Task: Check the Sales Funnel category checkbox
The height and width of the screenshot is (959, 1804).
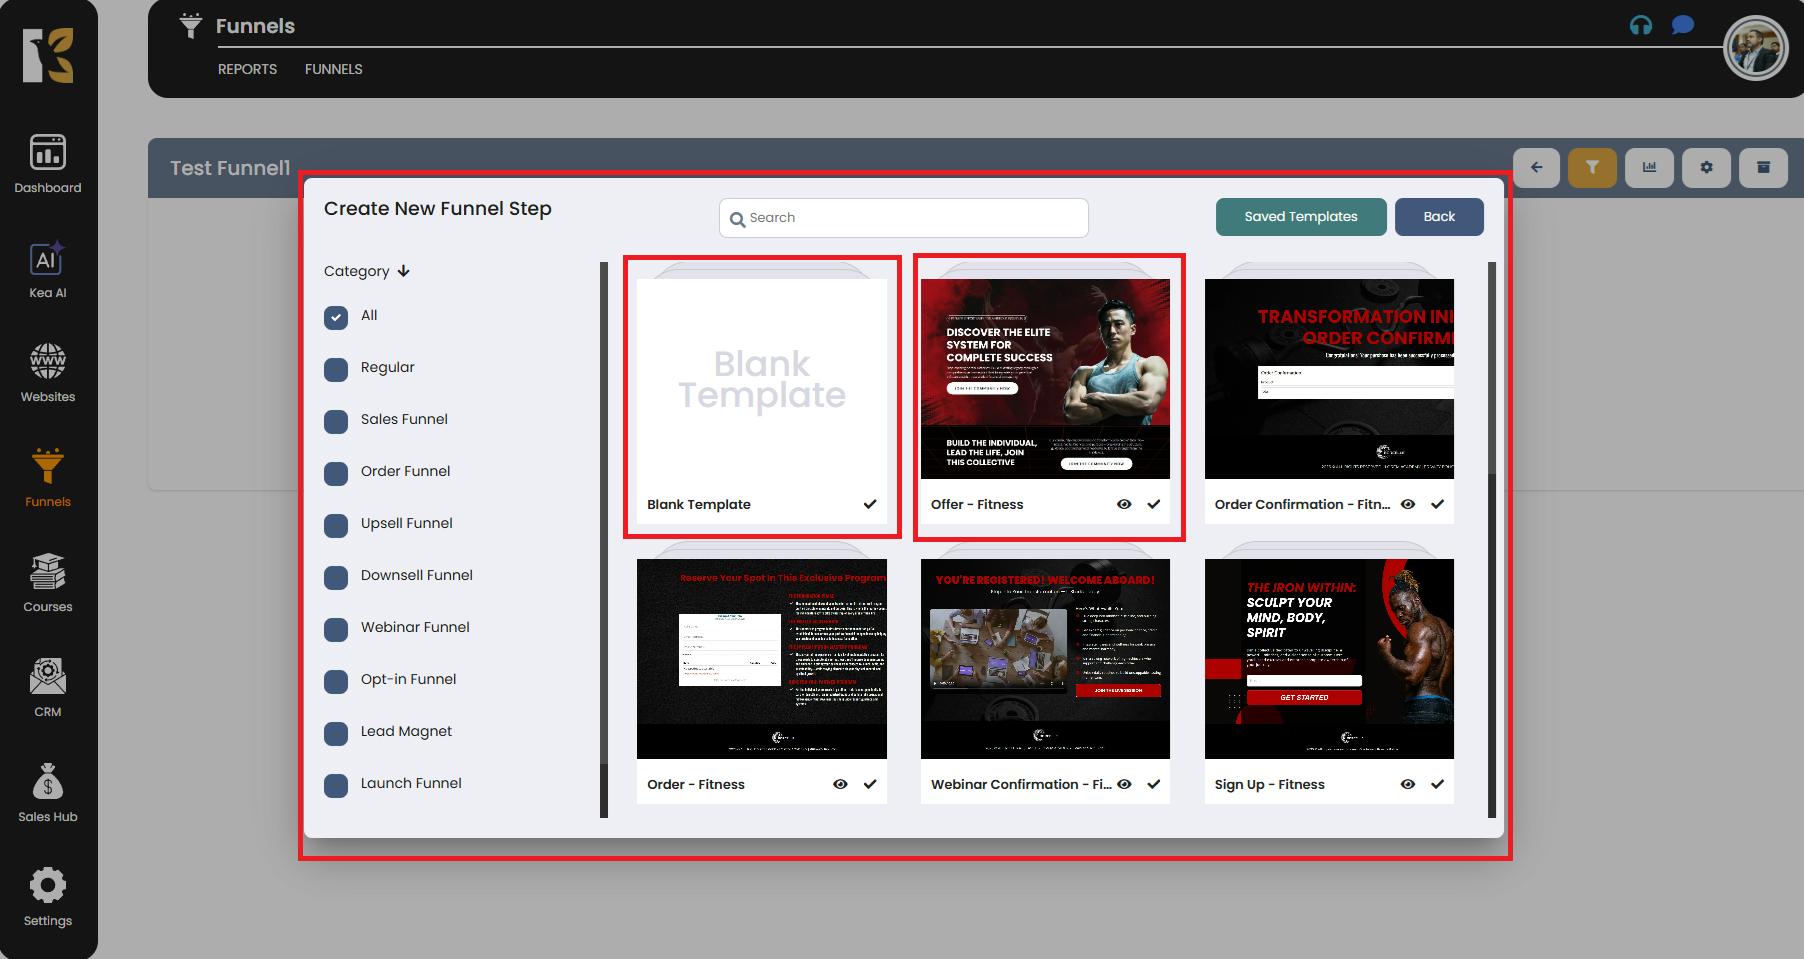Action: coord(336,422)
